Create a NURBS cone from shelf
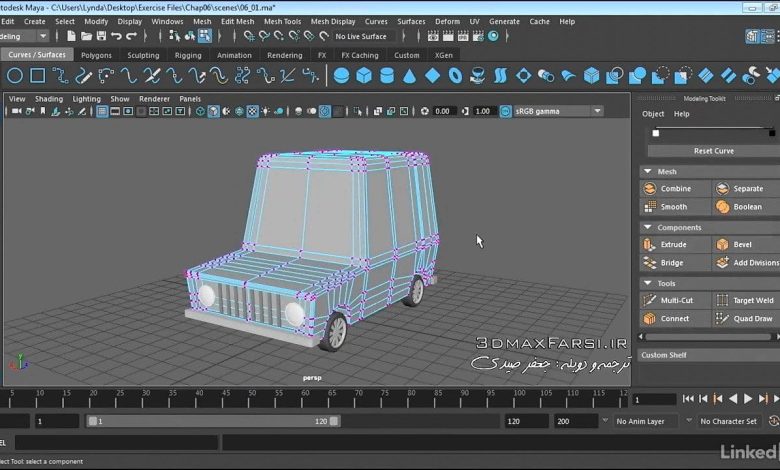This screenshot has height=470, width=780. coord(409,76)
